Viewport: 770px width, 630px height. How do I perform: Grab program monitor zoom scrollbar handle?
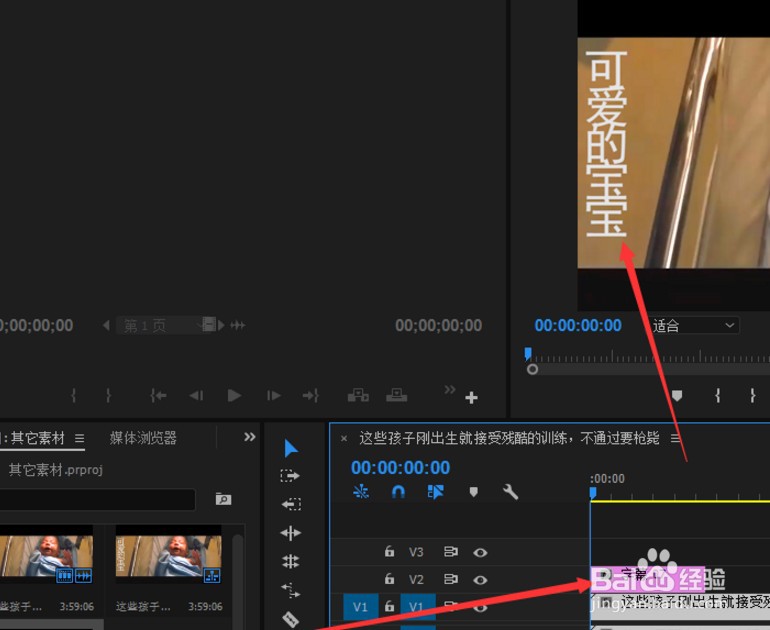[532, 369]
